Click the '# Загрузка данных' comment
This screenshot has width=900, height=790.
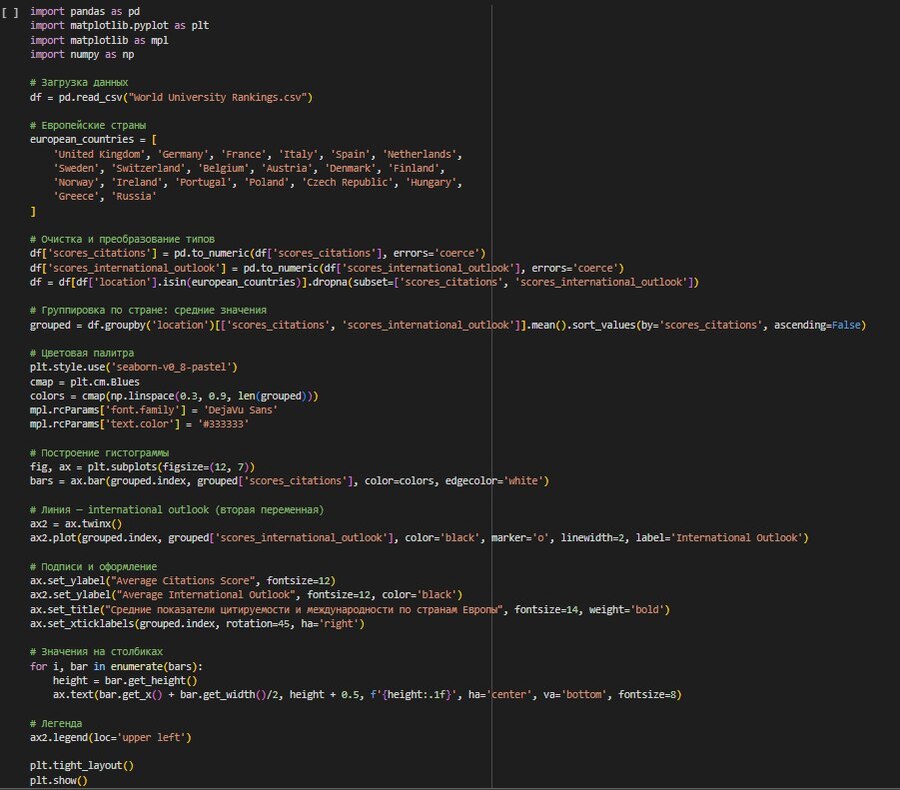click(79, 83)
